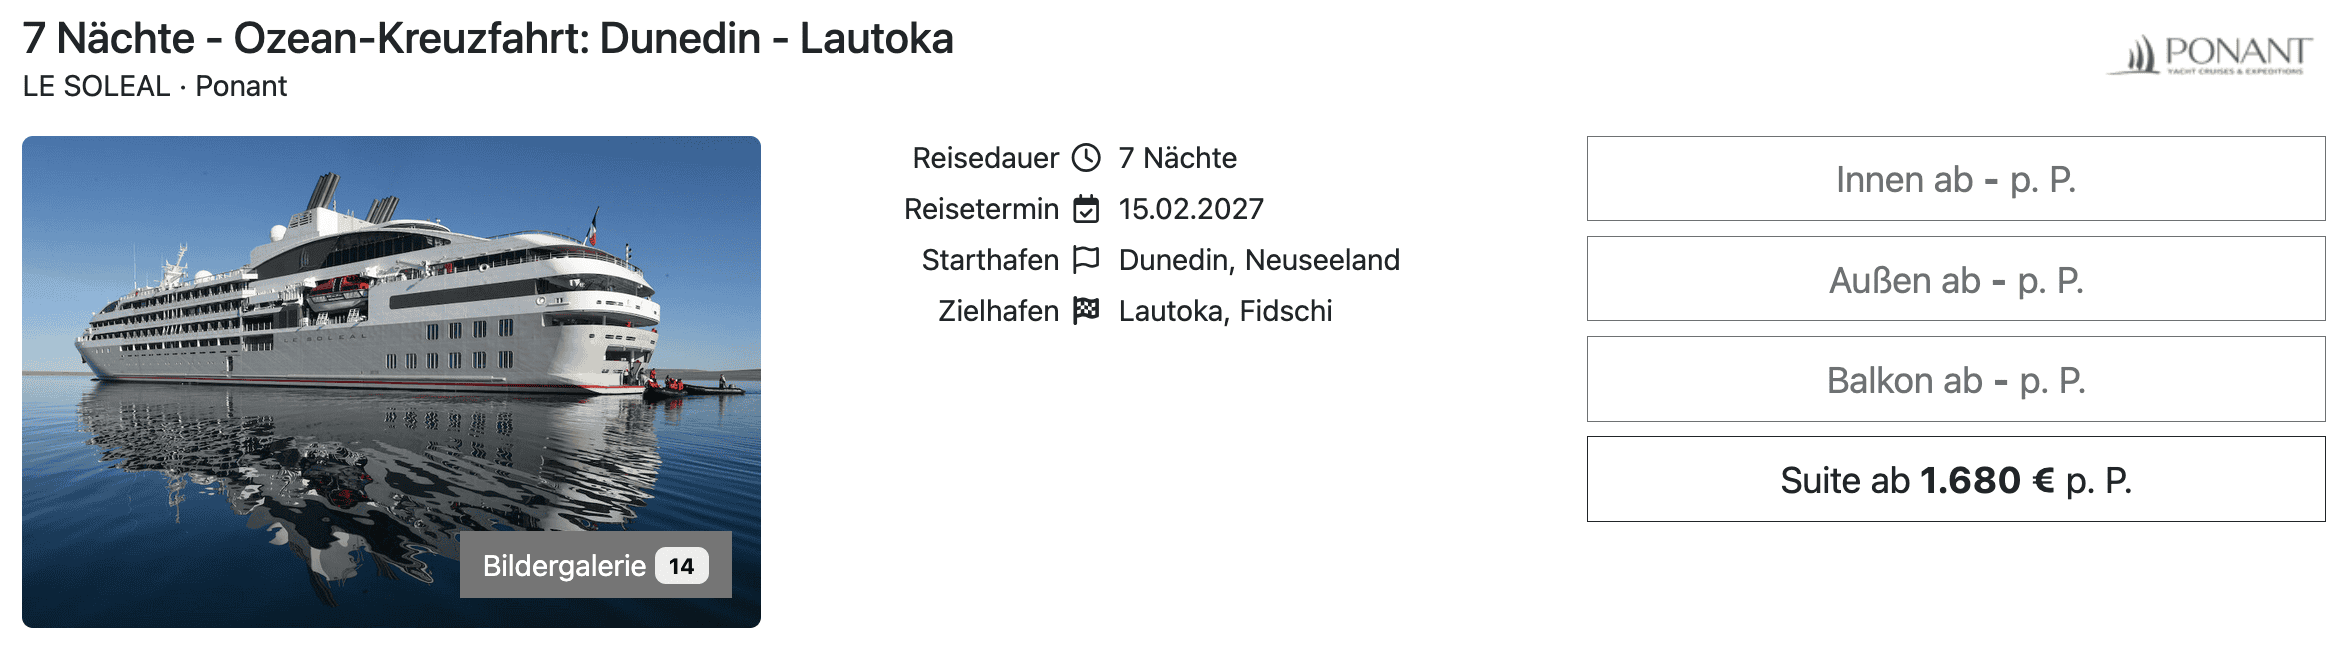Click the 14 image count badge
The width and height of the screenshot is (2346, 648).
682,566
